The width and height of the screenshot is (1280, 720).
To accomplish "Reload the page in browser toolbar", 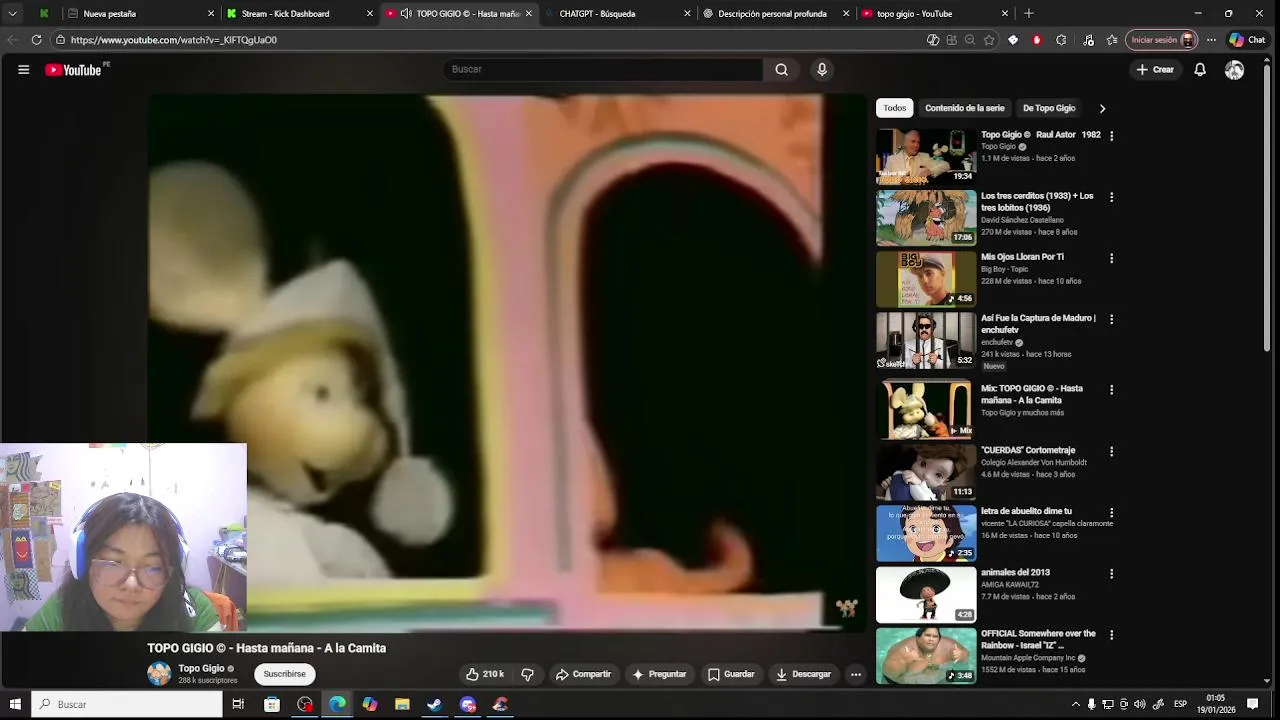I will click(36, 40).
